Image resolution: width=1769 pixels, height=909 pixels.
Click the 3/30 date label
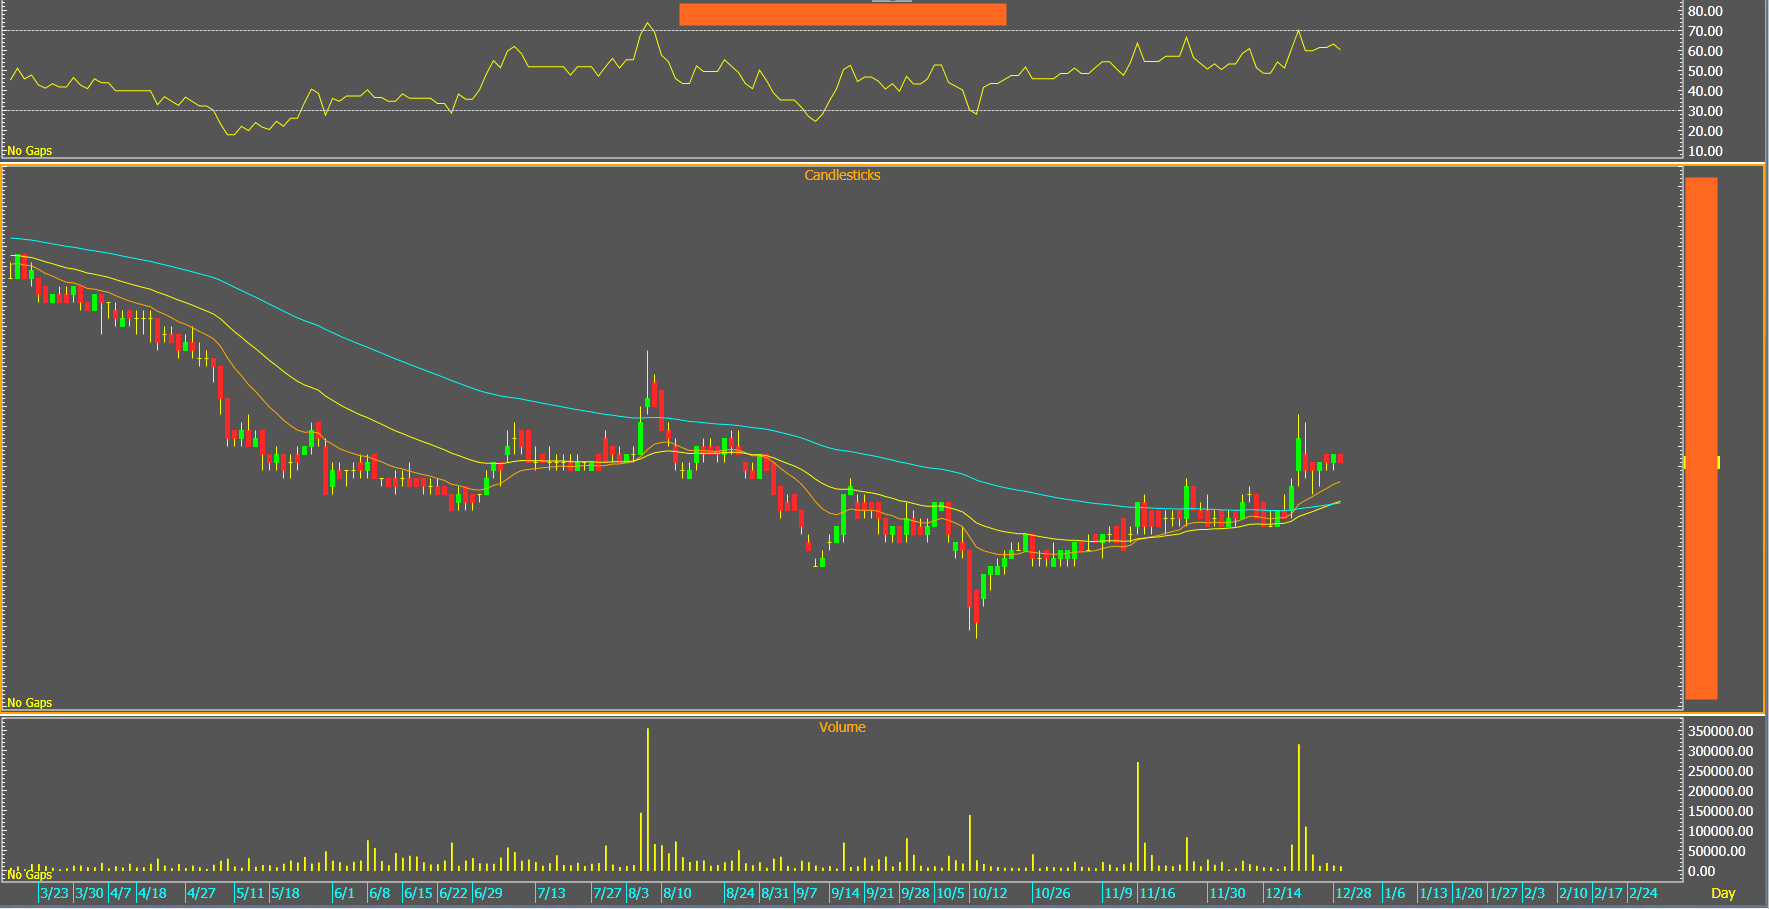[x=89, y=893]
